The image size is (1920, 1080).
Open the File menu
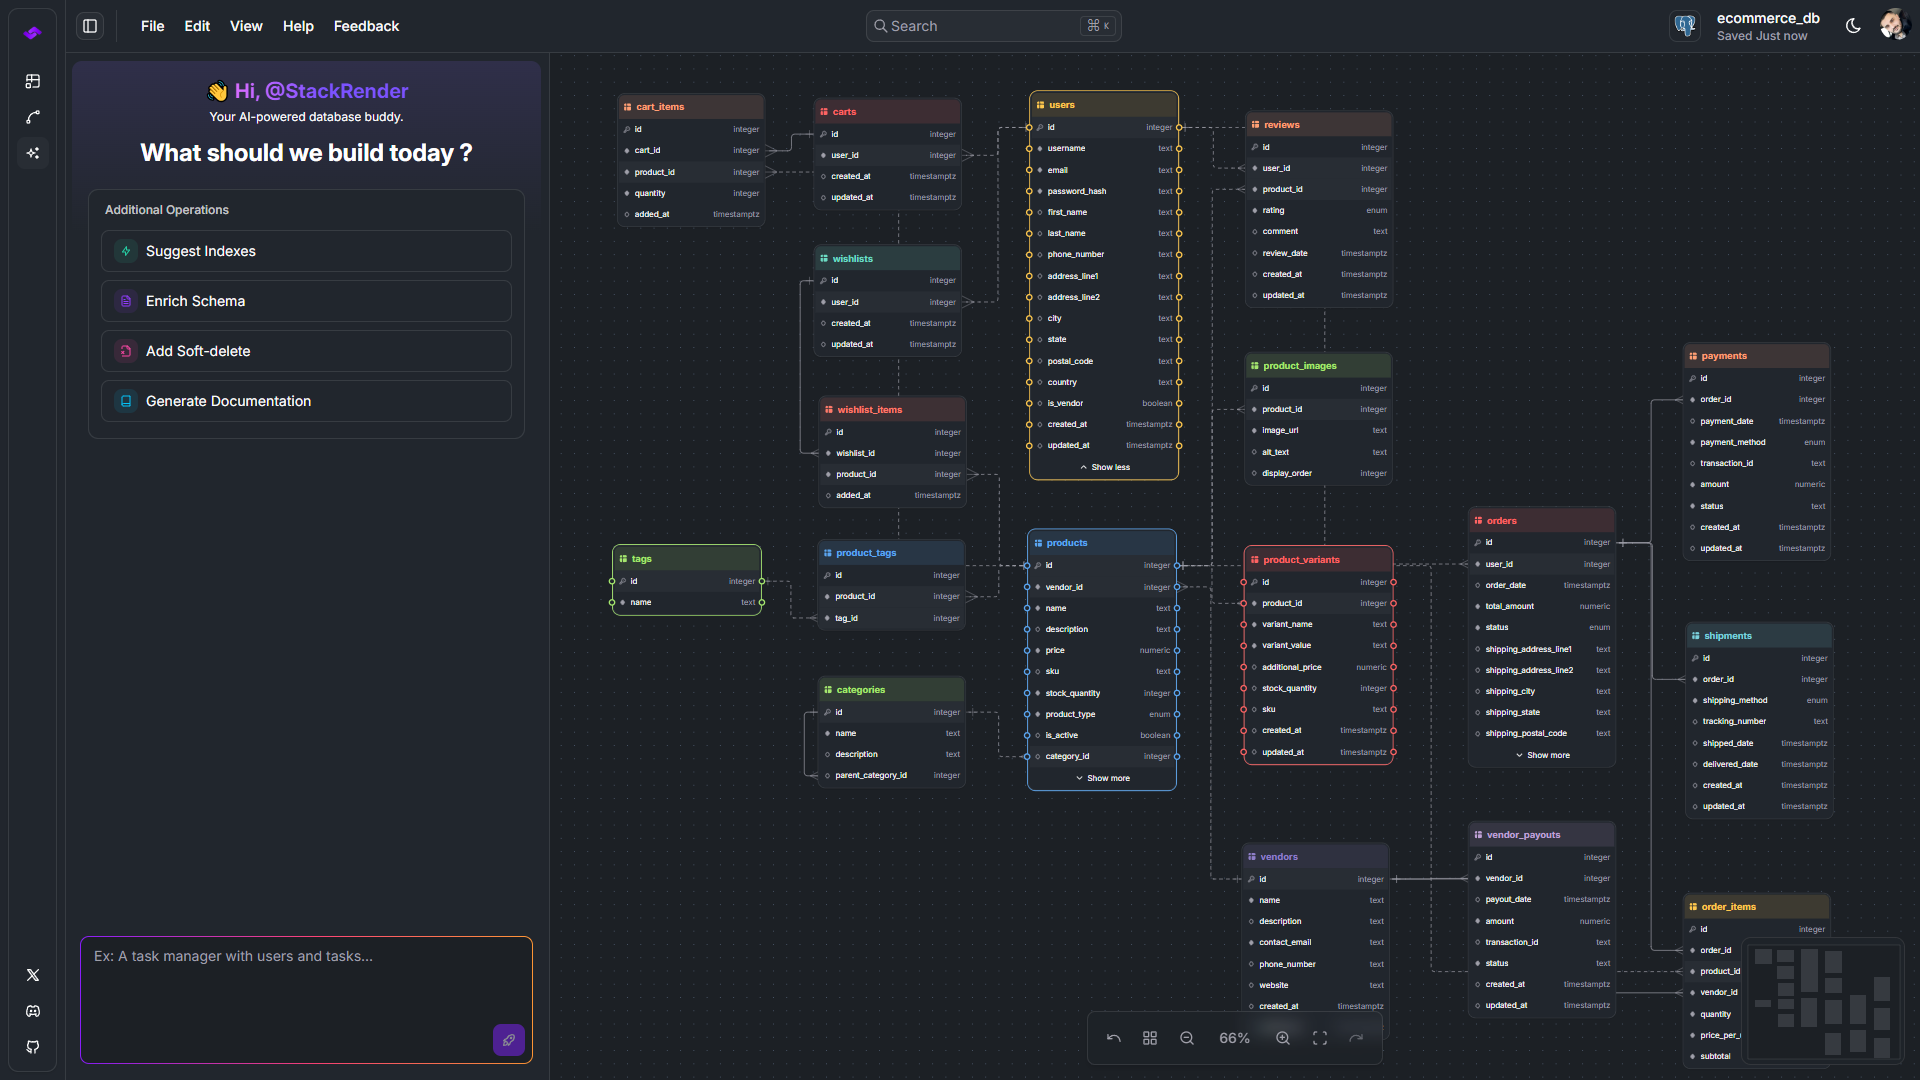coord(152,26)
